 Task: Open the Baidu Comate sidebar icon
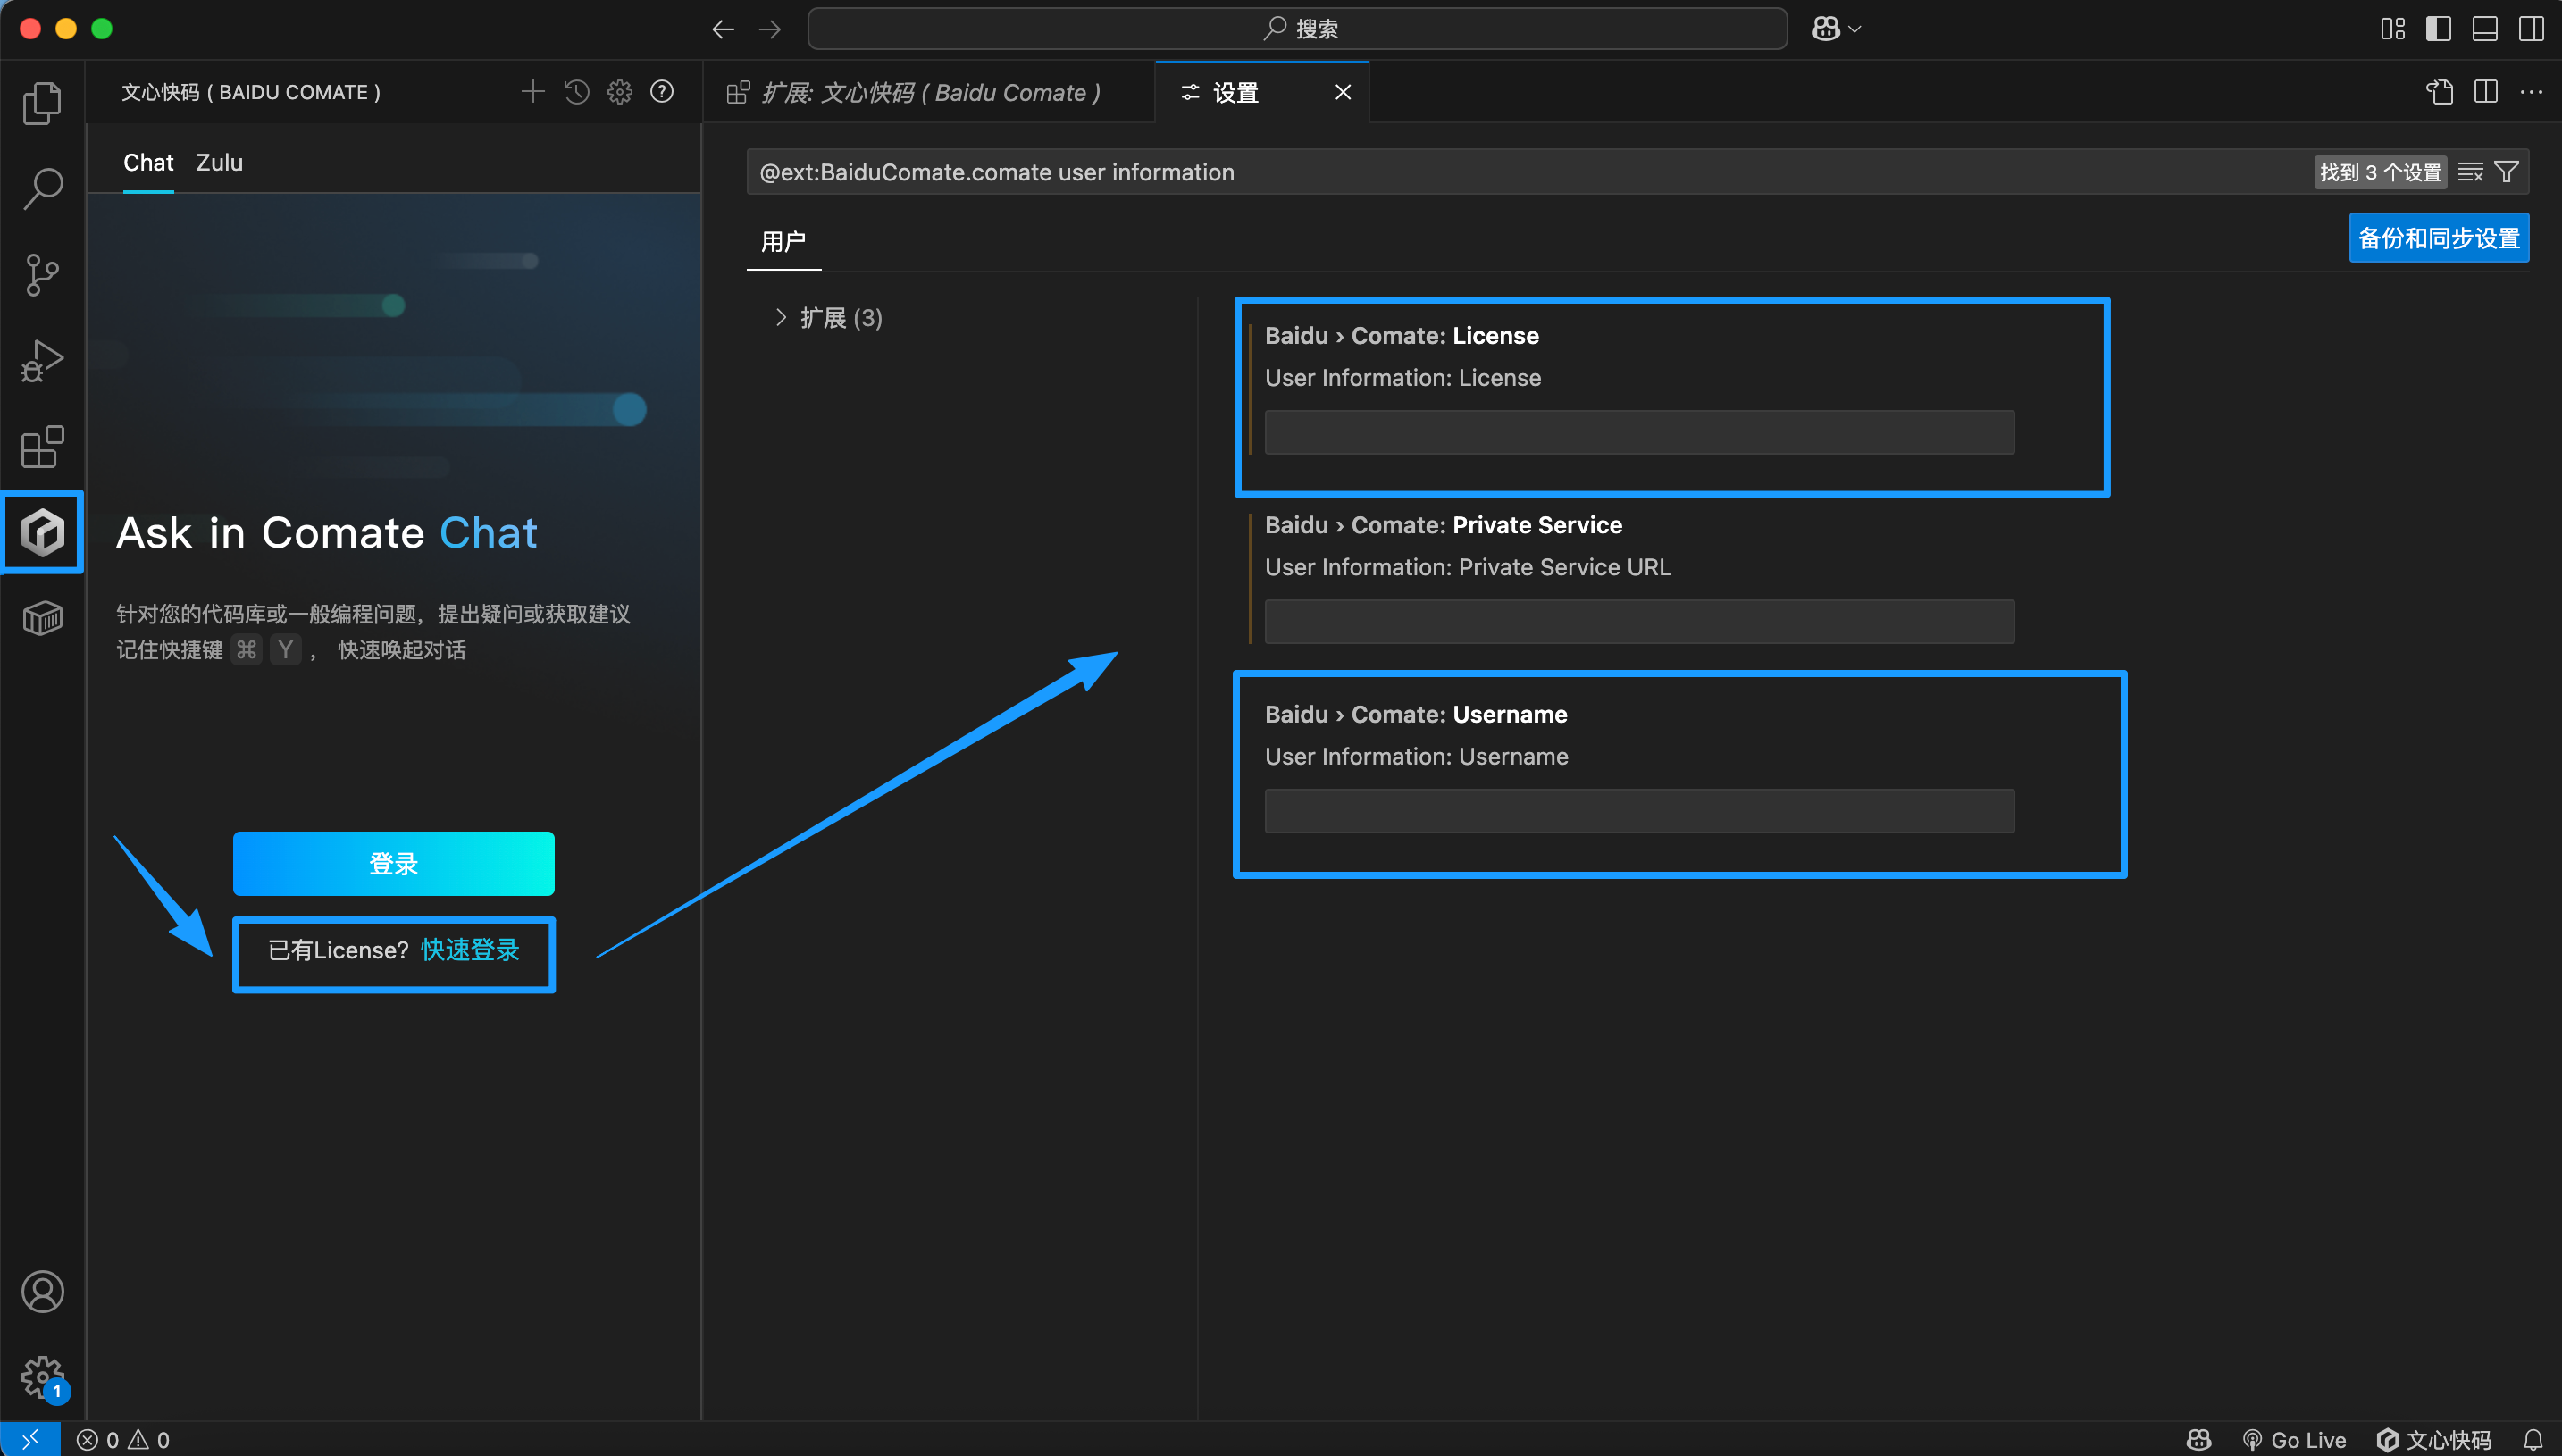42,532
